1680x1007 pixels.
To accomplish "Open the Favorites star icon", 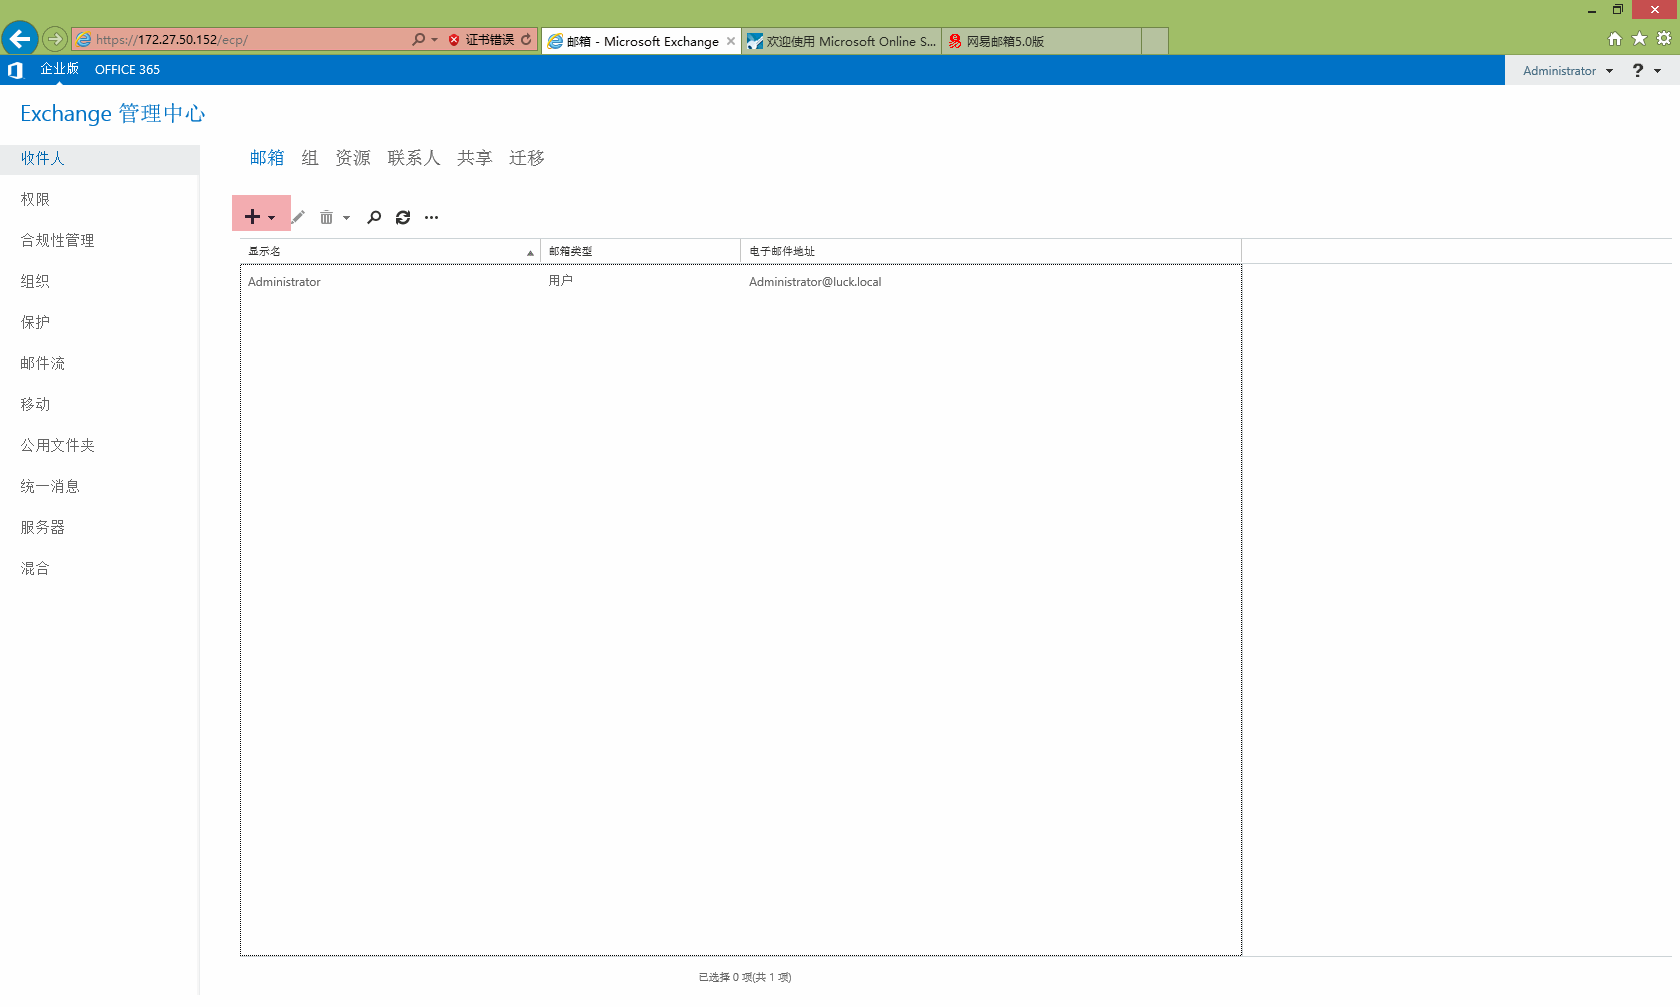I will (x=1639, y=38).
